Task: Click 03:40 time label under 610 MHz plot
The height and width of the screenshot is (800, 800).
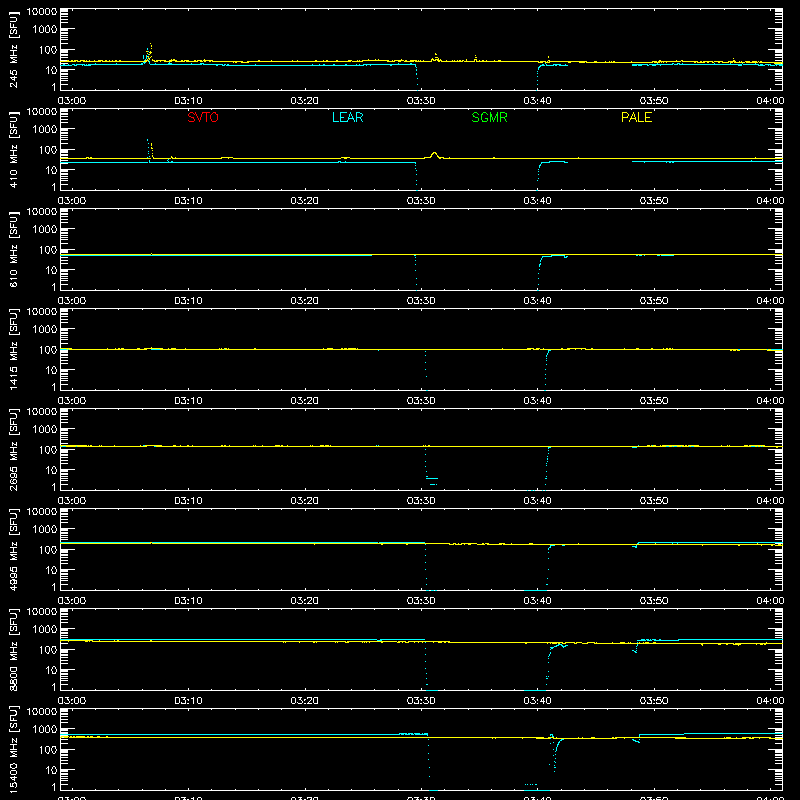Action: (537, 301)
